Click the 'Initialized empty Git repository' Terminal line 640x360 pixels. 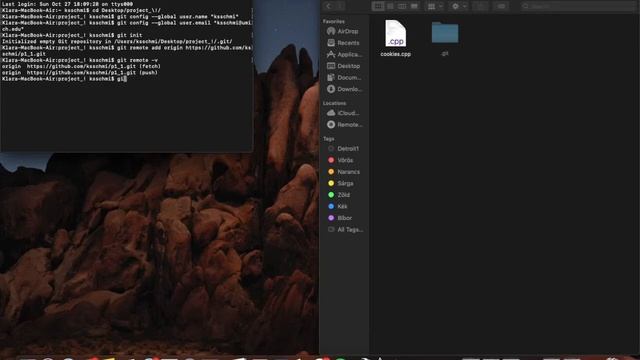[x=117, y=41]
